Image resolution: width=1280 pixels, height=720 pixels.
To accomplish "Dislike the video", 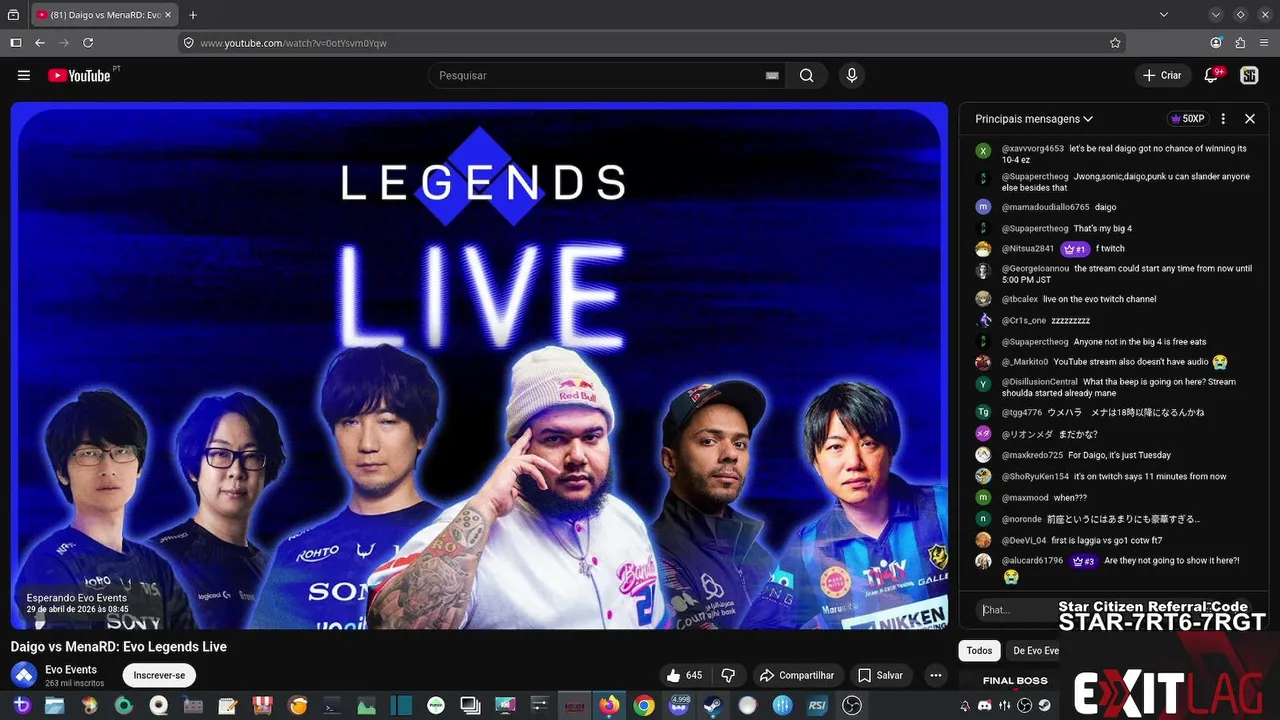I will coord(729,676).
